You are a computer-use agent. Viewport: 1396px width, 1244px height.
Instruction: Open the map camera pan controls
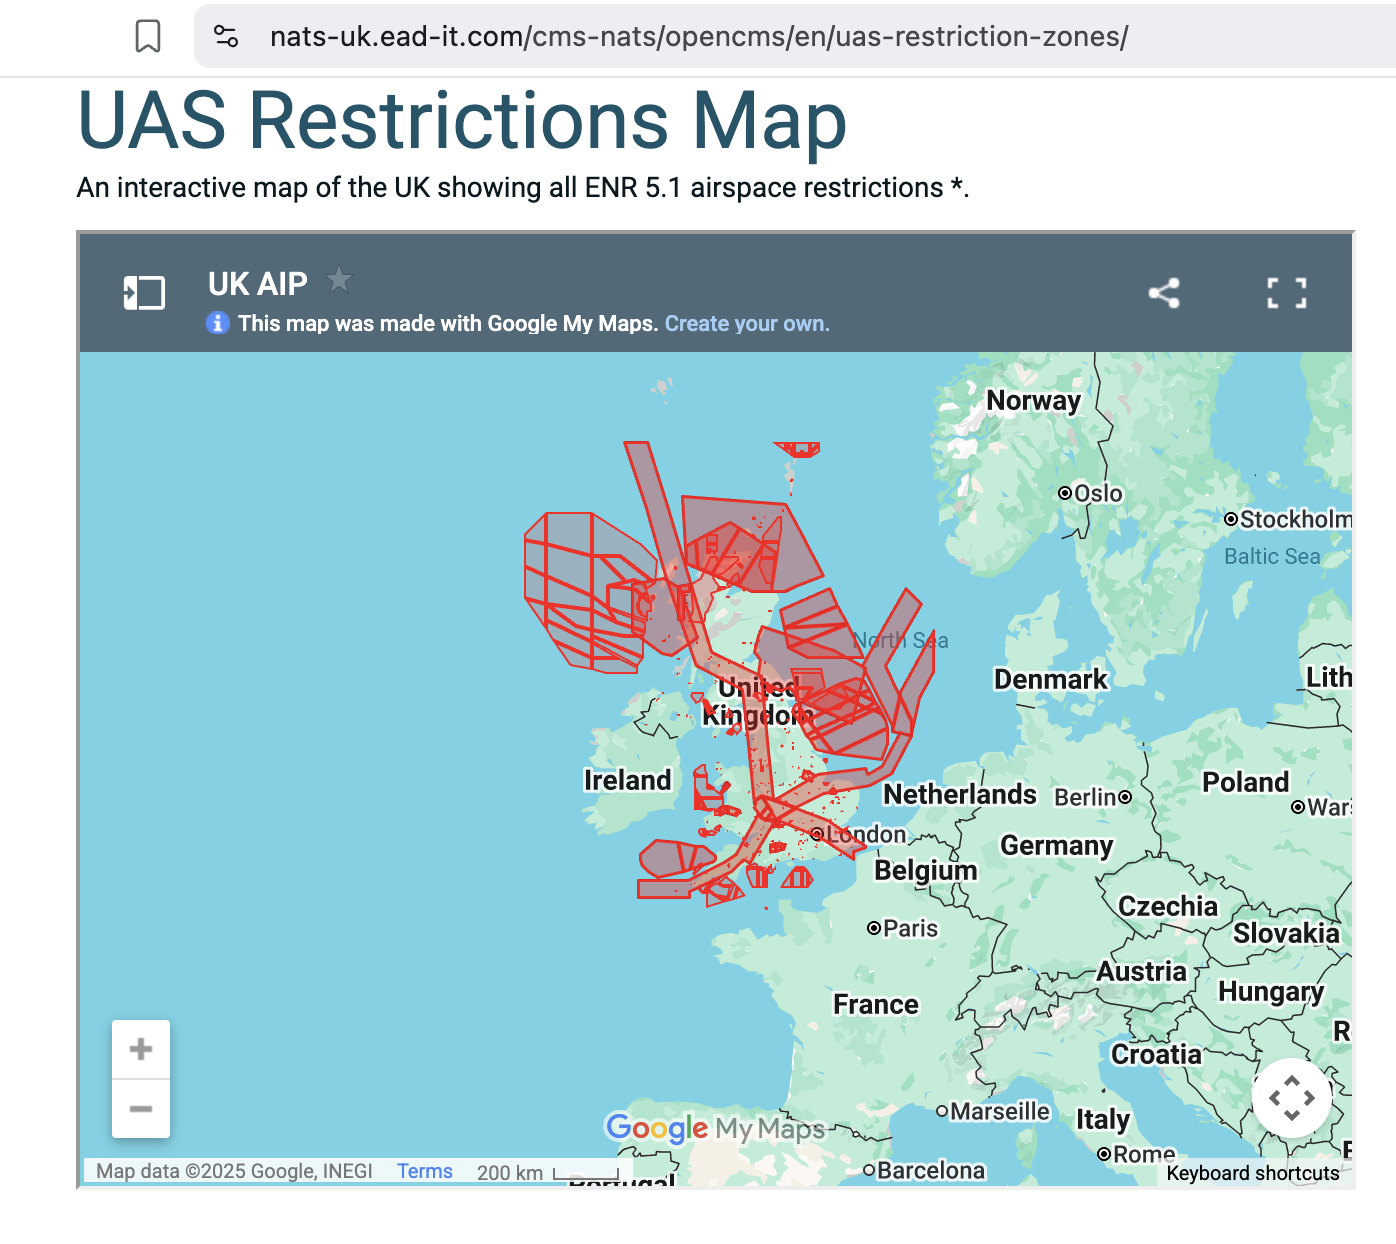(1291, 1098)
